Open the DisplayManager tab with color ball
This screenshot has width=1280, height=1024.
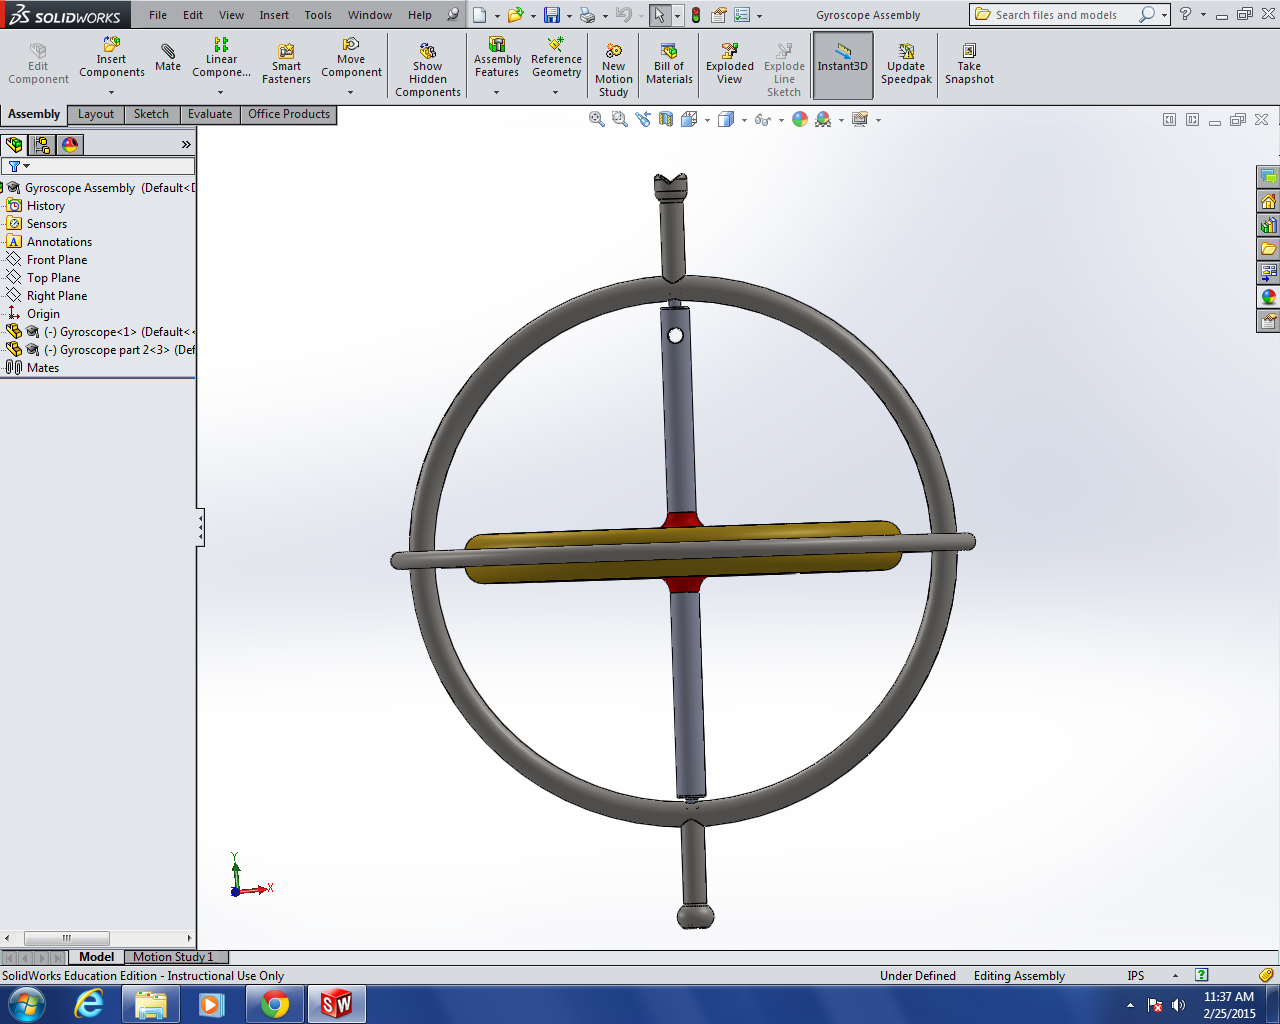(x=70, y=145)
